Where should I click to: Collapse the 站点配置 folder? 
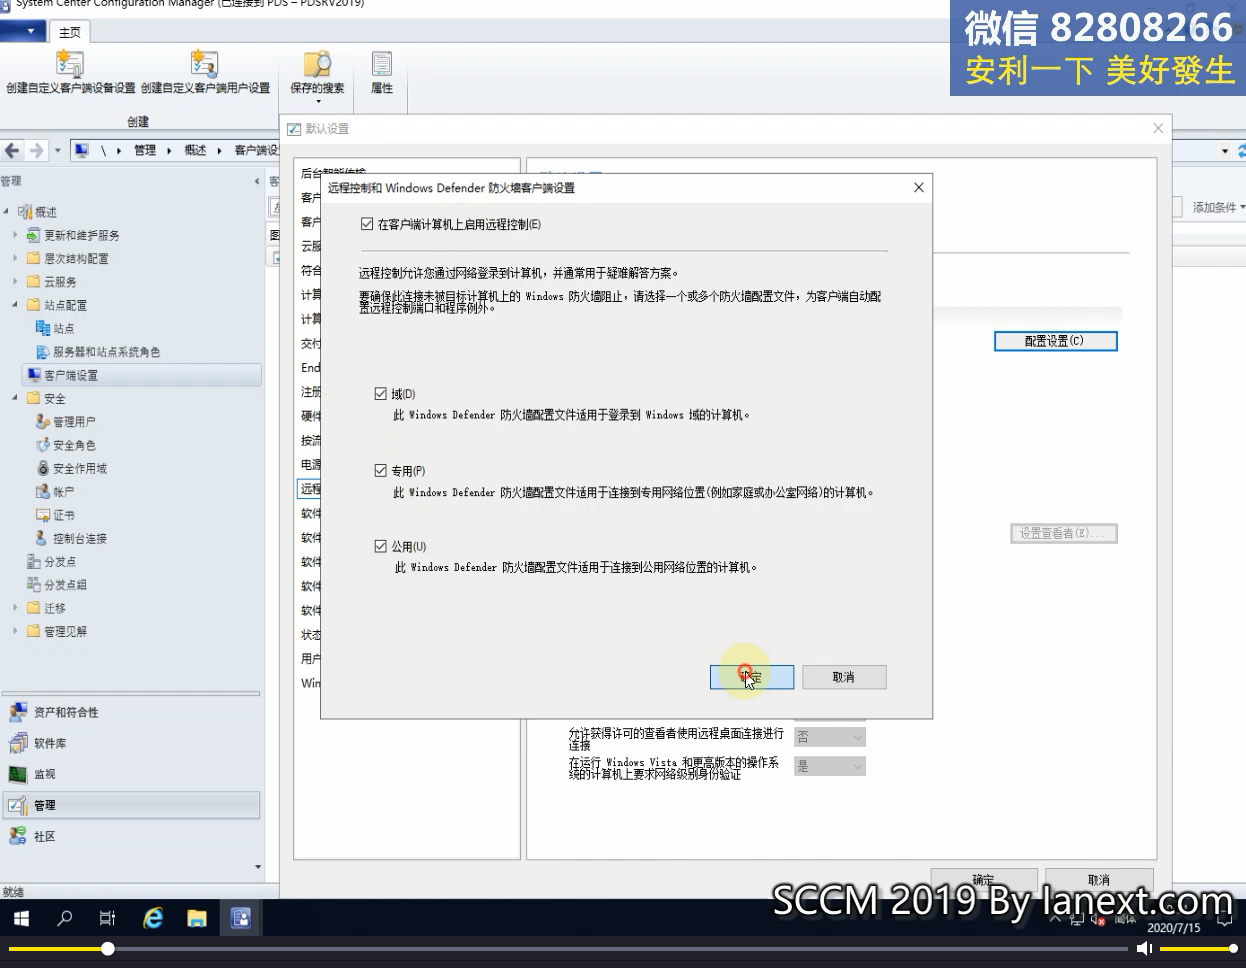click(x=15, y=305)
